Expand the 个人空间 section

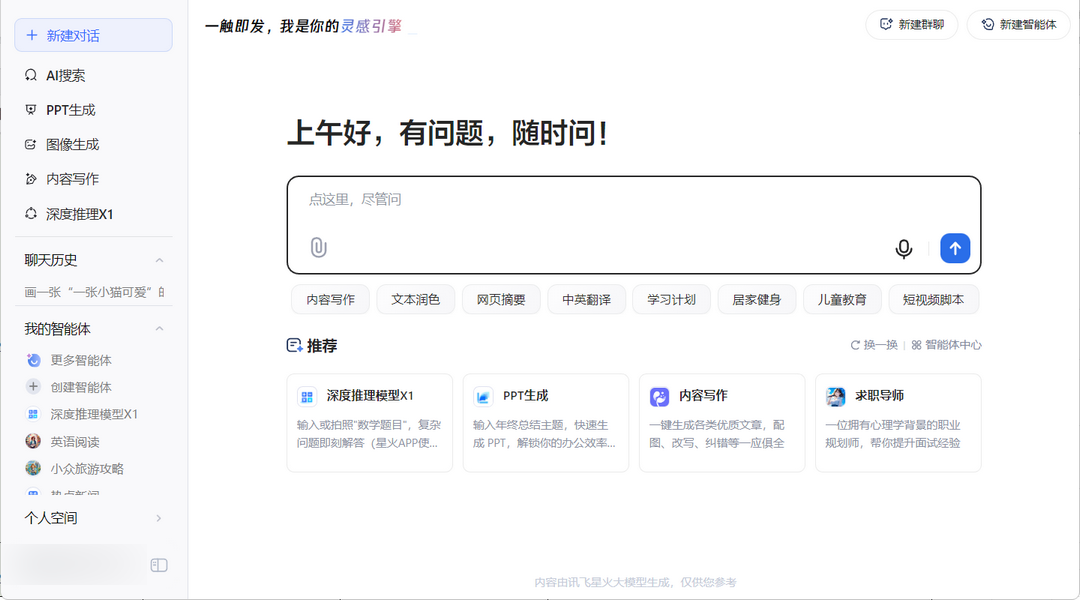[159, 518]
